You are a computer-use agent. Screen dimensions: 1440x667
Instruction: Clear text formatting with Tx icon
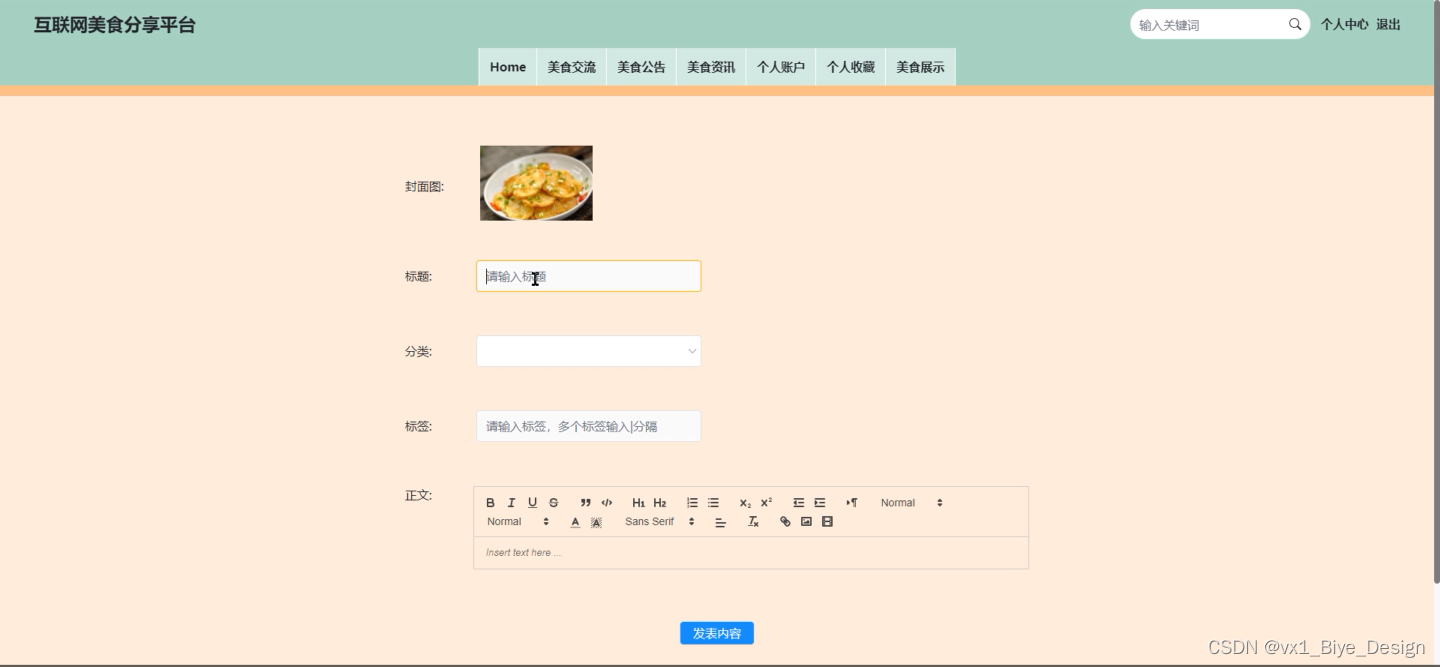tap(753, 522)
